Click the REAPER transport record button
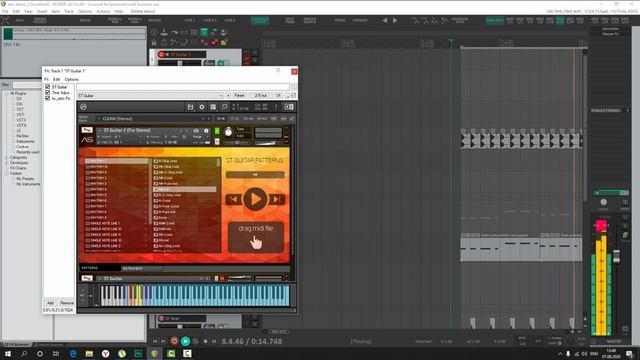The image size is (640, 360). (174, 341)
